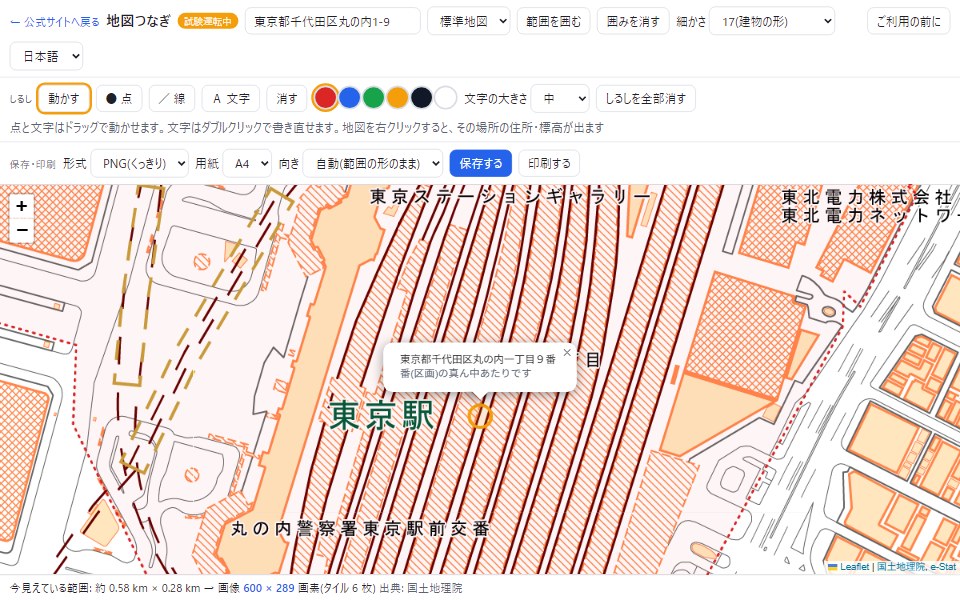Screen dimensions: 960x600
Task: Open the 細かさ zoom level dropdown
Action: point(771,21)
